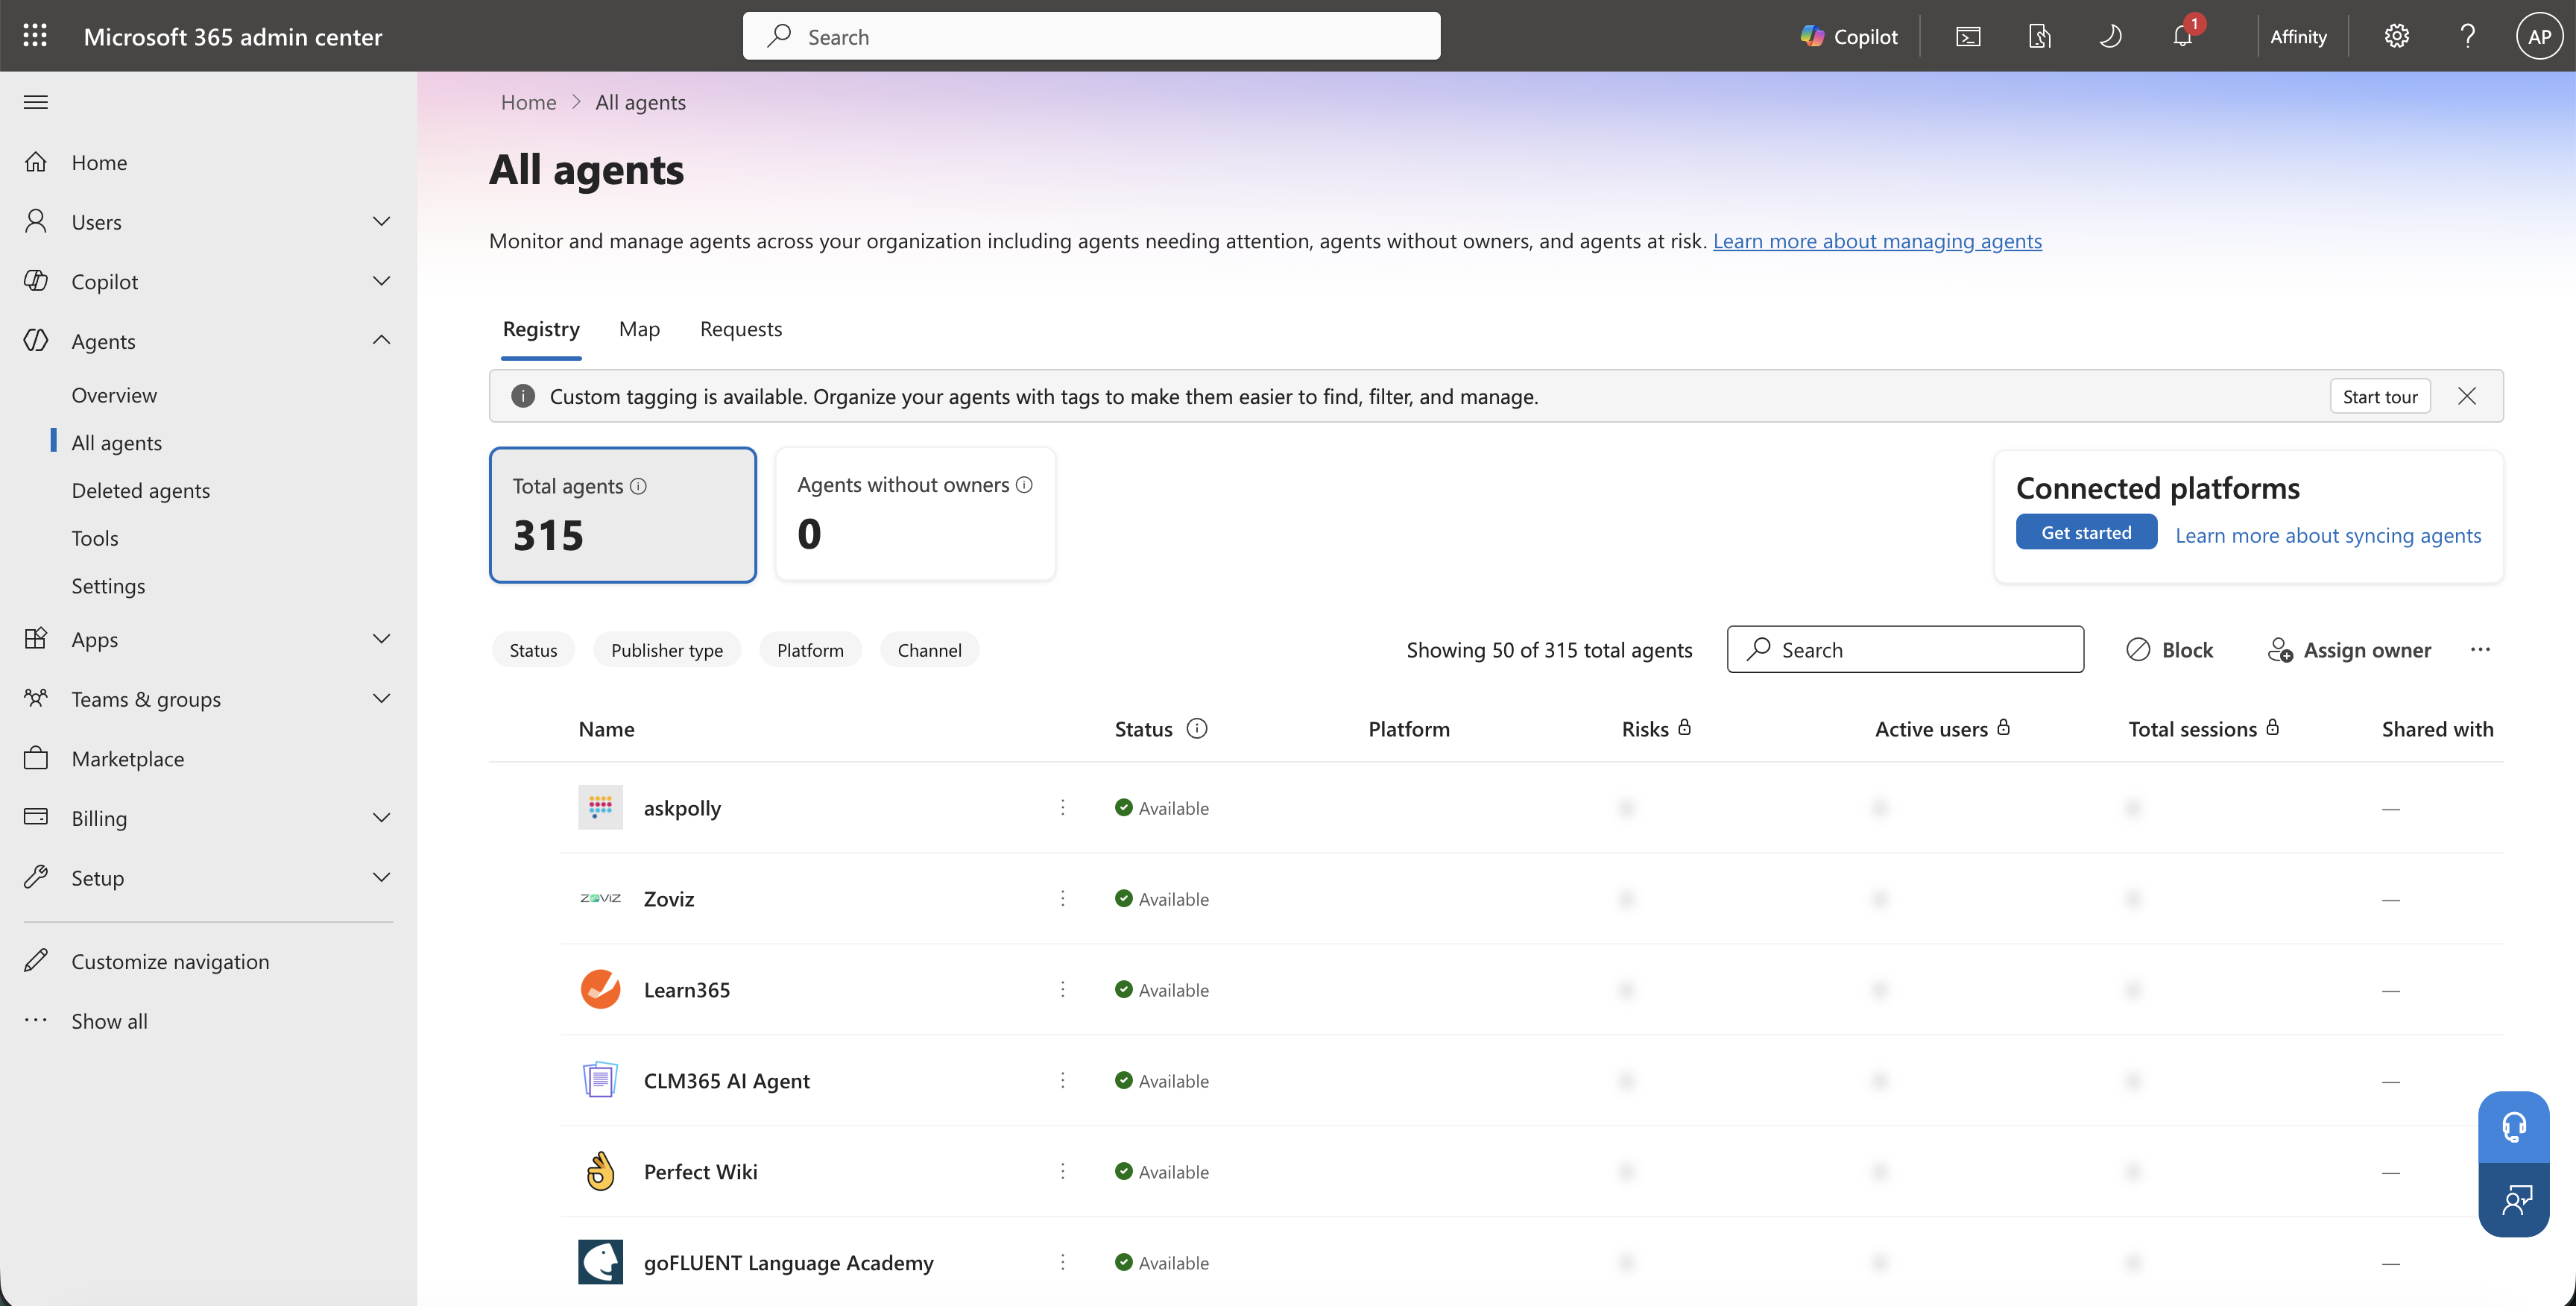Open the more commands ellipsis in toolbar
Image resolution: width=2576 pixels, height=1306 pixels.
tap(2480, 650)
